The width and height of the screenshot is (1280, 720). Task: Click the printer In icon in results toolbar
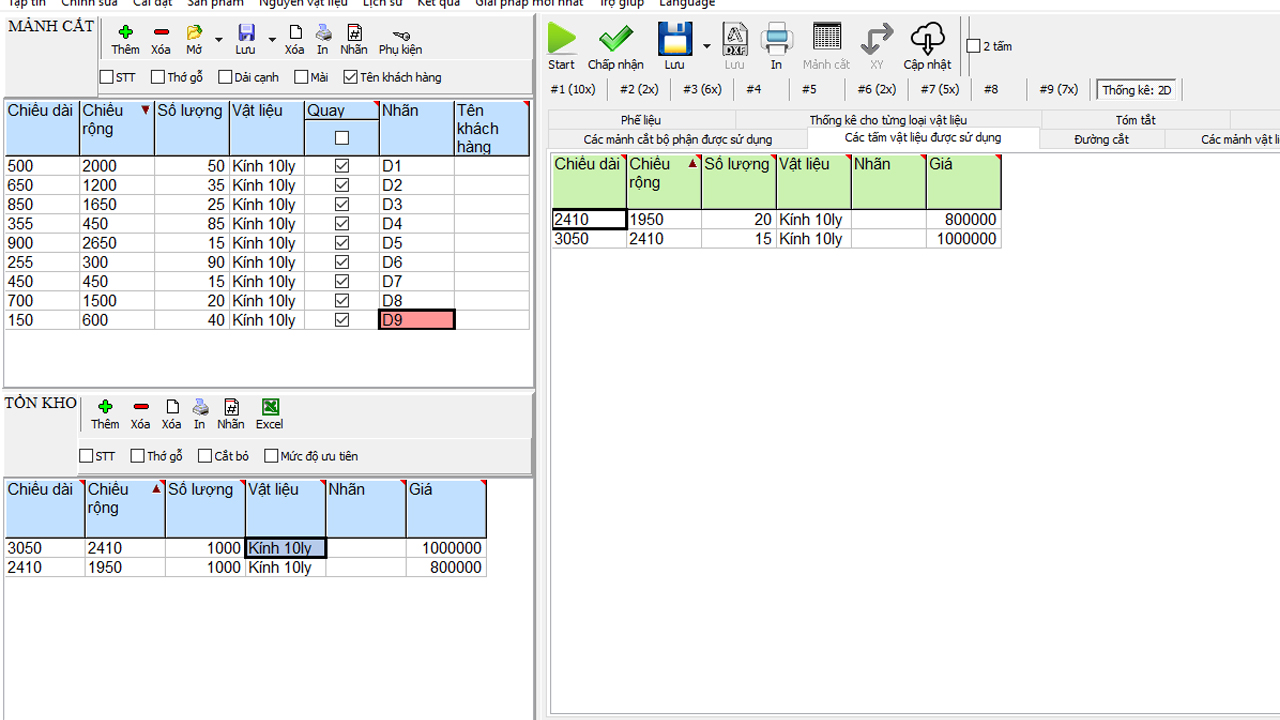pyautogui.click(x=776, y=40)
